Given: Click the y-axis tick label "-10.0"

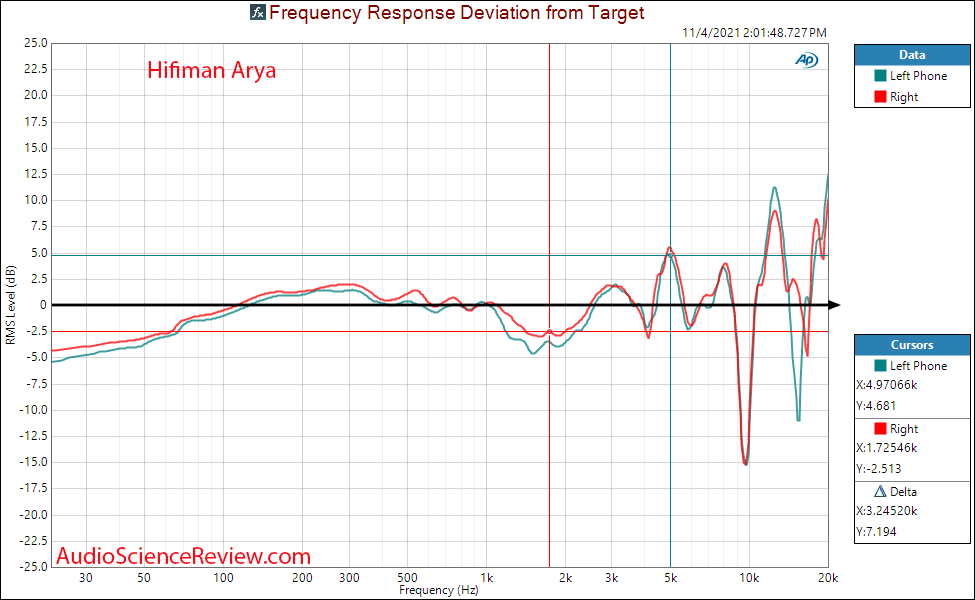Looking at the screenshot, I should tap(34, 410).
